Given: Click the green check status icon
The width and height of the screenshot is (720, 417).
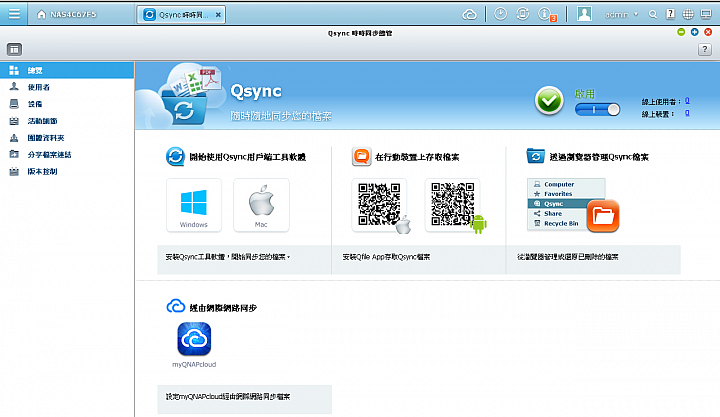Looking at the screenshot, I should (x=549, y=101).
